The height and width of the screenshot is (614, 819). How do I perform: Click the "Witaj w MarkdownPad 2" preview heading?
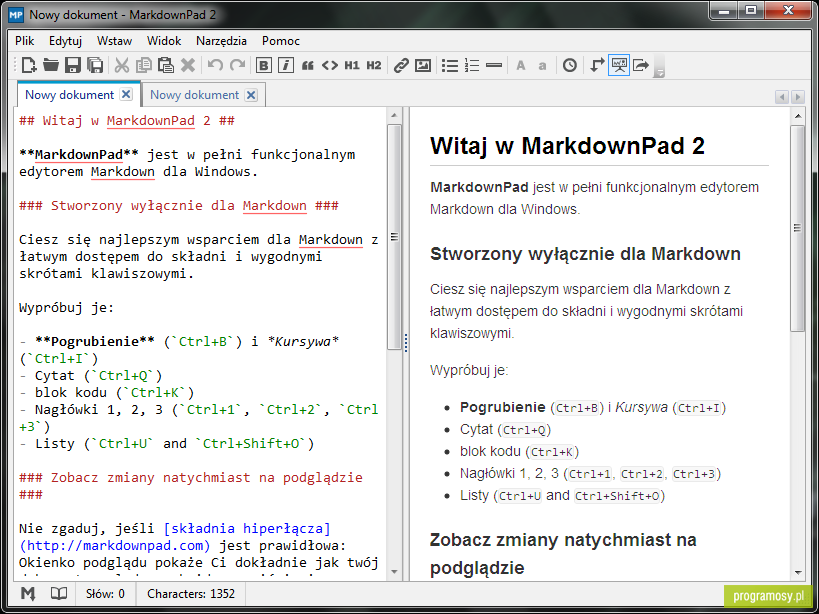coord(567,146)
